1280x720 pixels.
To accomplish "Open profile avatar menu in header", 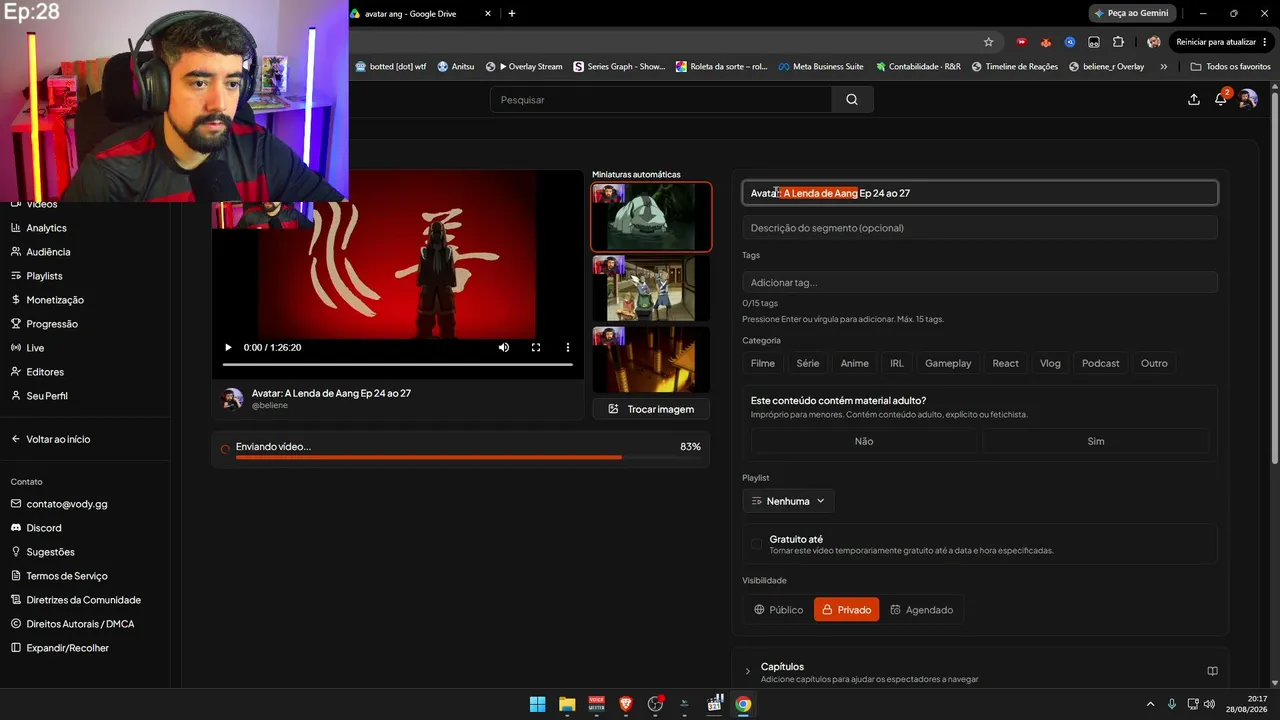I will click(1248, 99).
